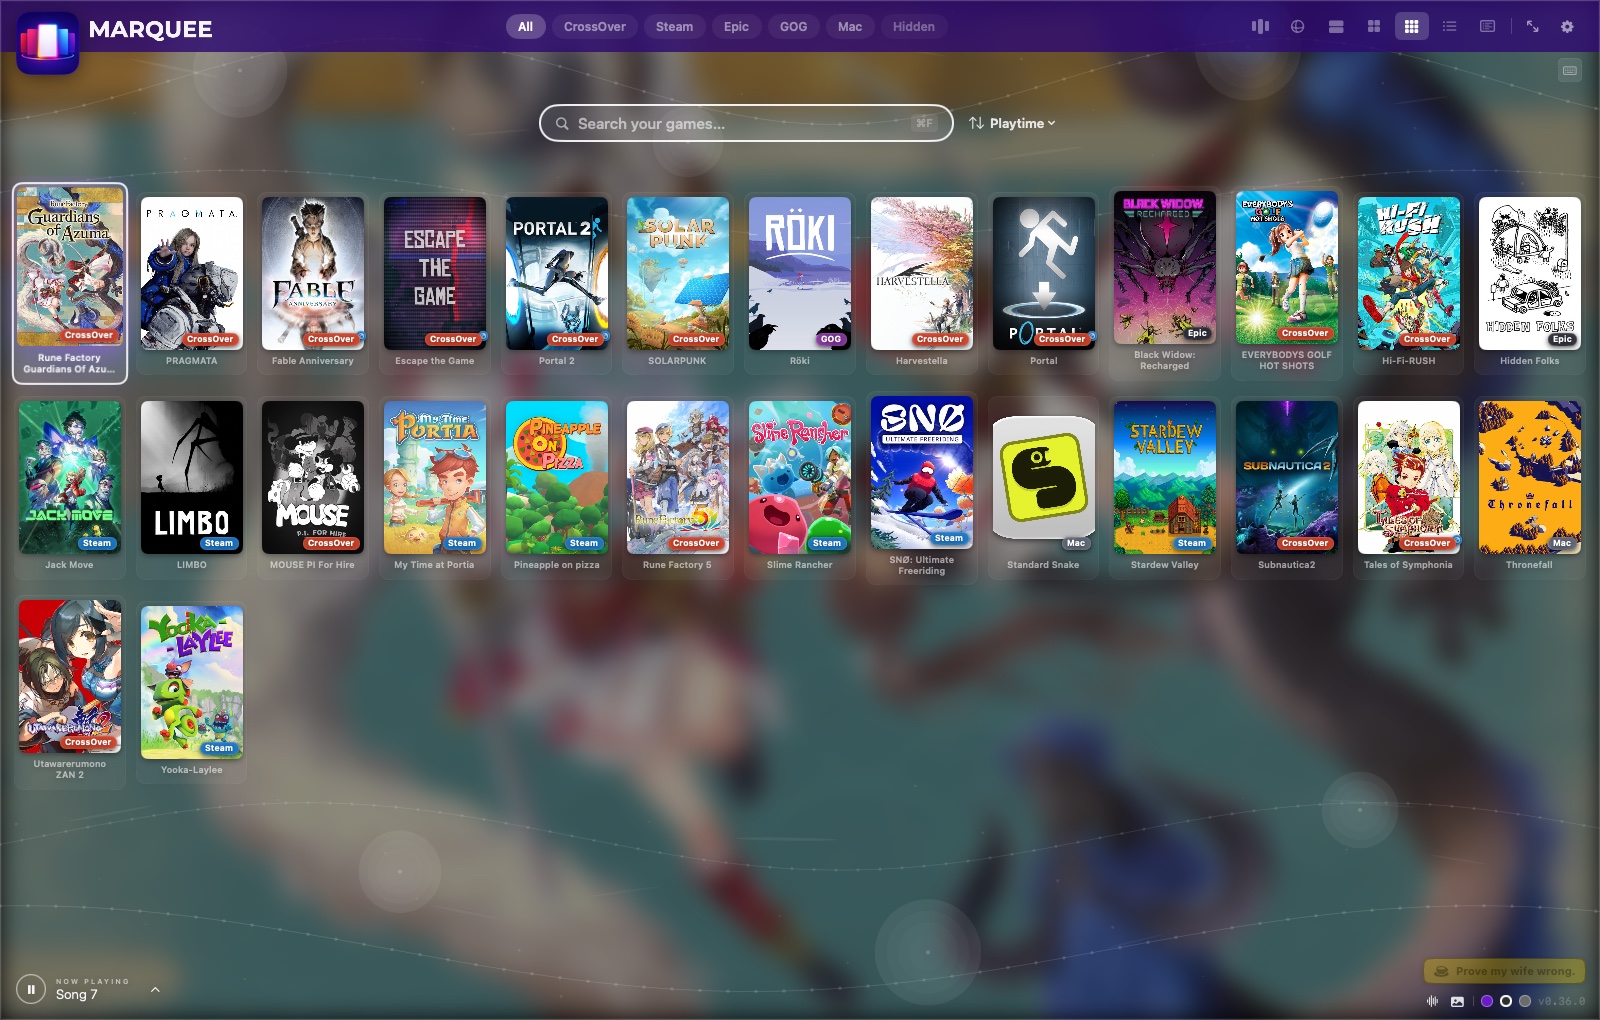Image resolution: width=1600 pixels, height=1020 pixels.
Task: Select the Tales of Symphonia cover
Action: (x=1409, y=477)
